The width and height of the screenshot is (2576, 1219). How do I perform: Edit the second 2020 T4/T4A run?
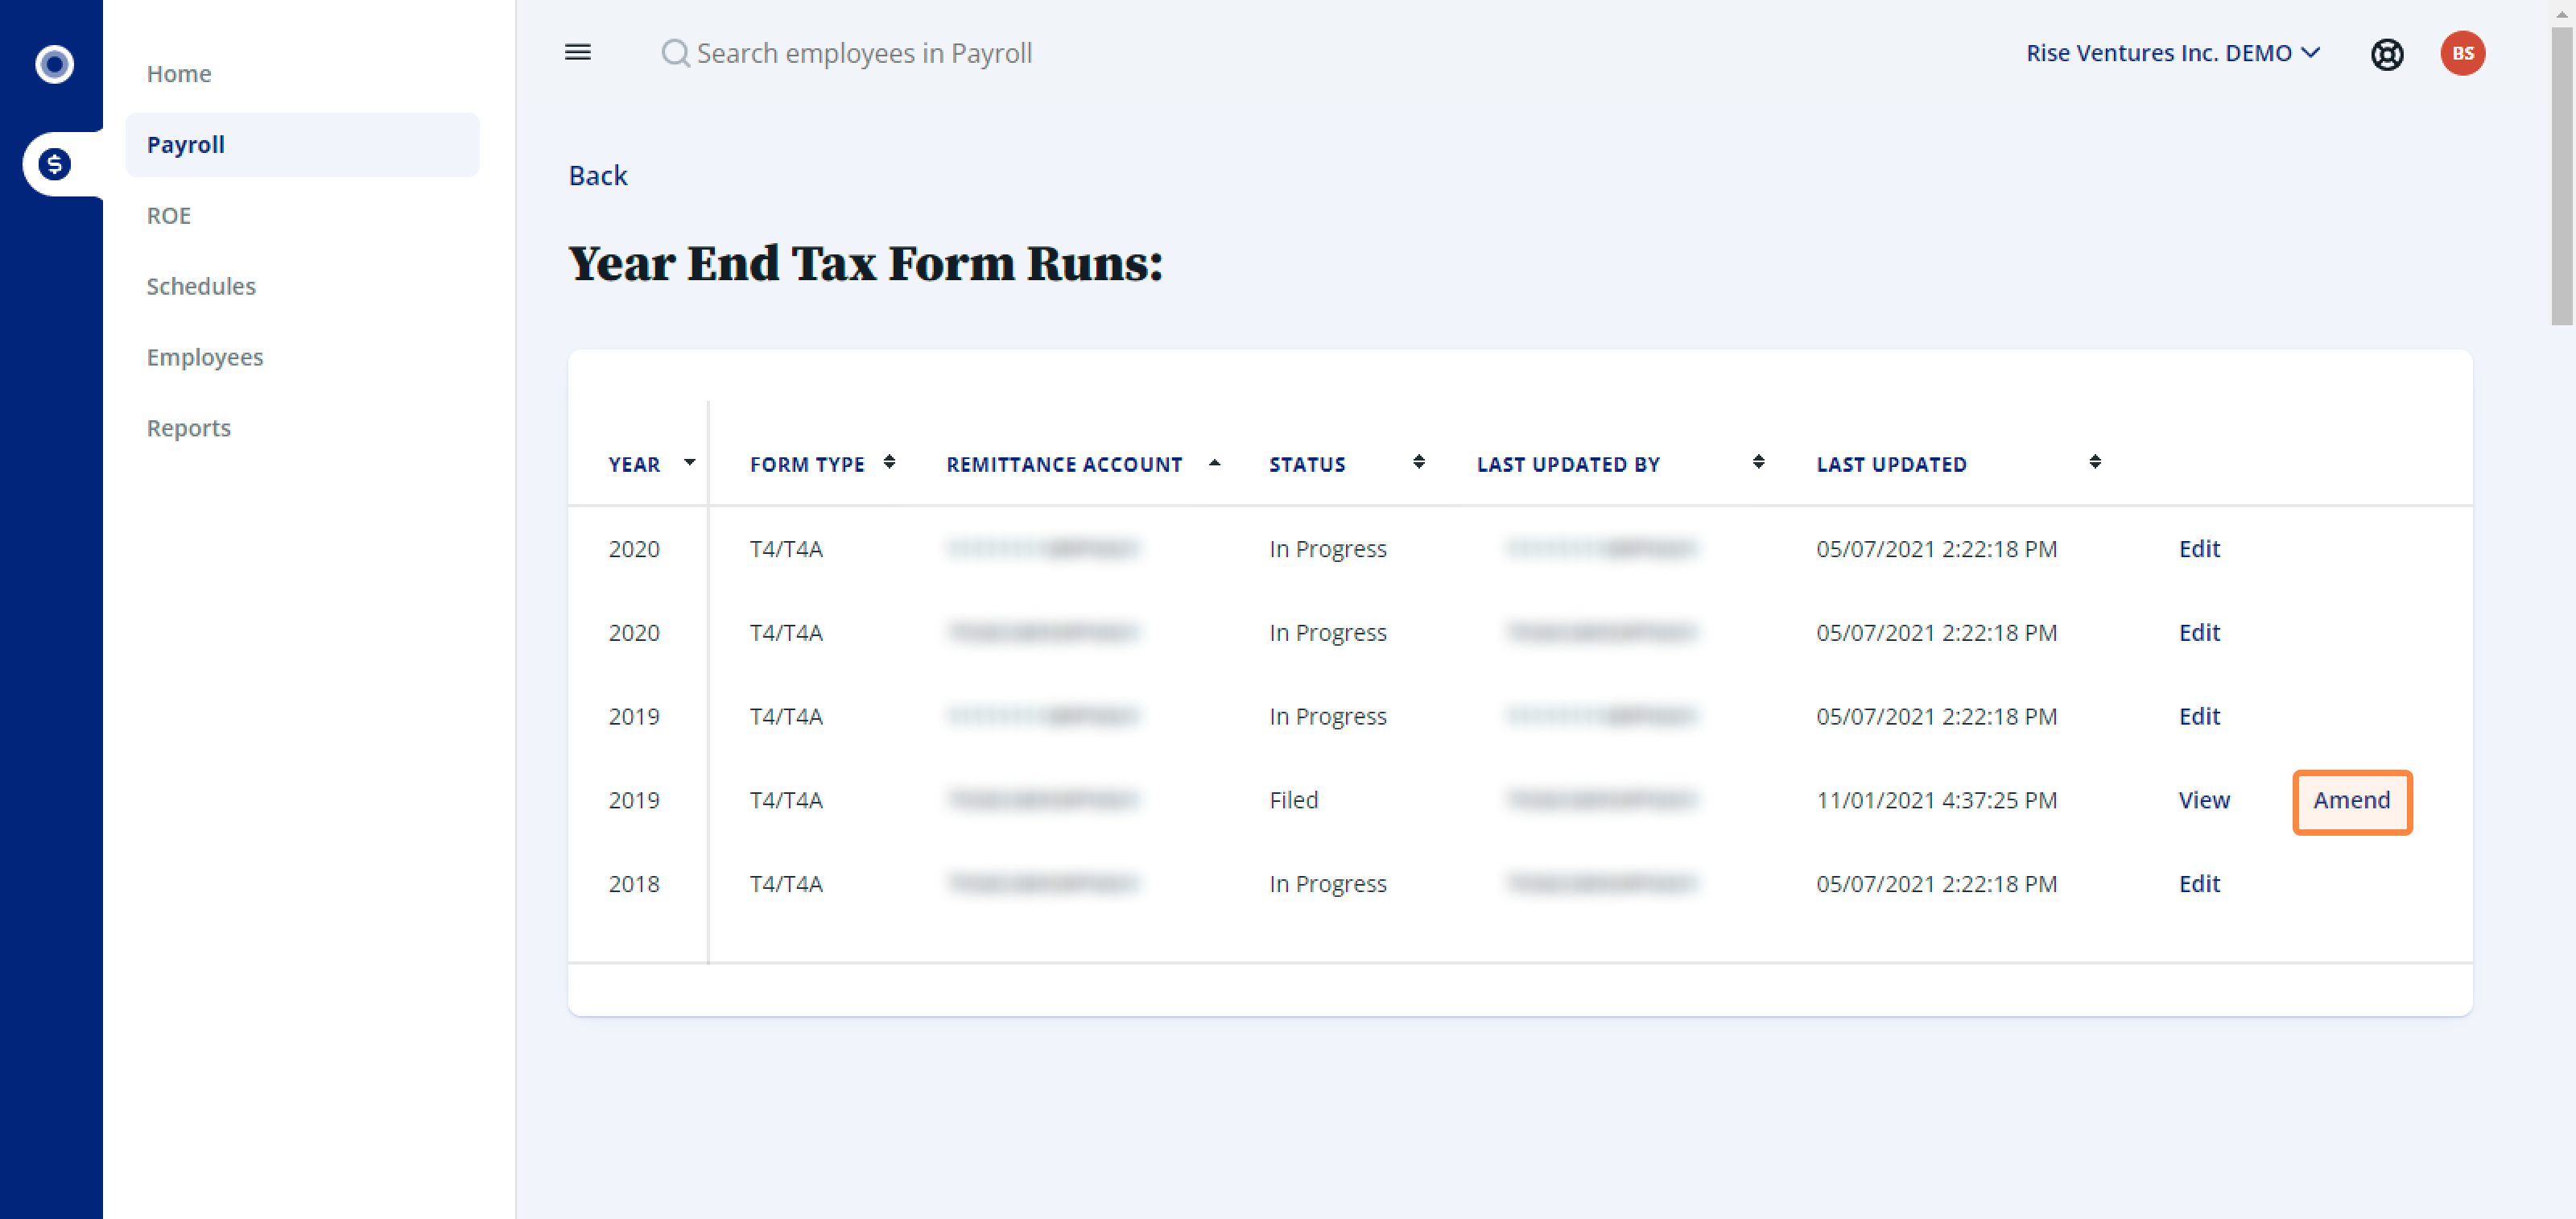tap(2199, 633)
